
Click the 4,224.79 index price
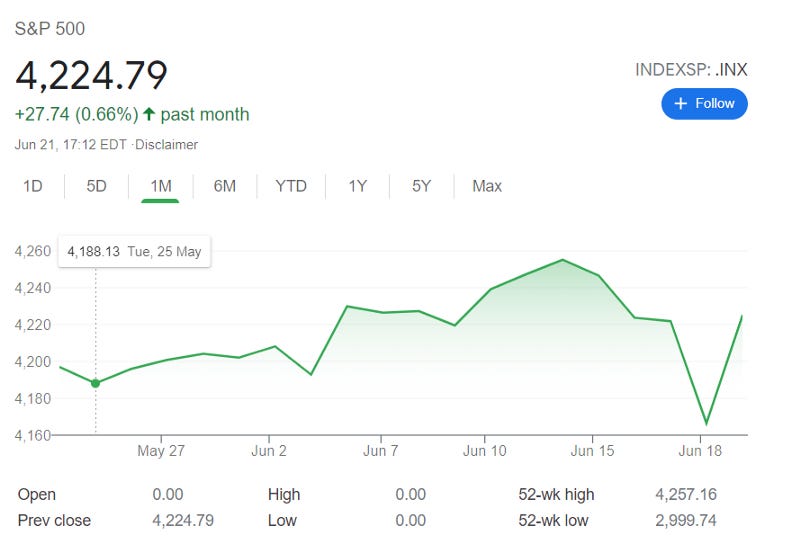[x=91, y=76]
